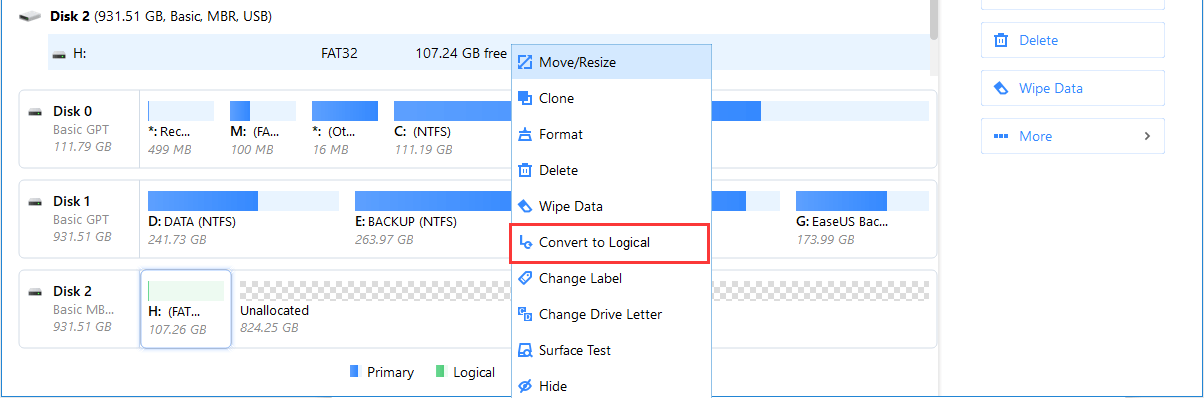
Task: Select Change Drive Letter menu entry
Action: [x=611, y=314]
